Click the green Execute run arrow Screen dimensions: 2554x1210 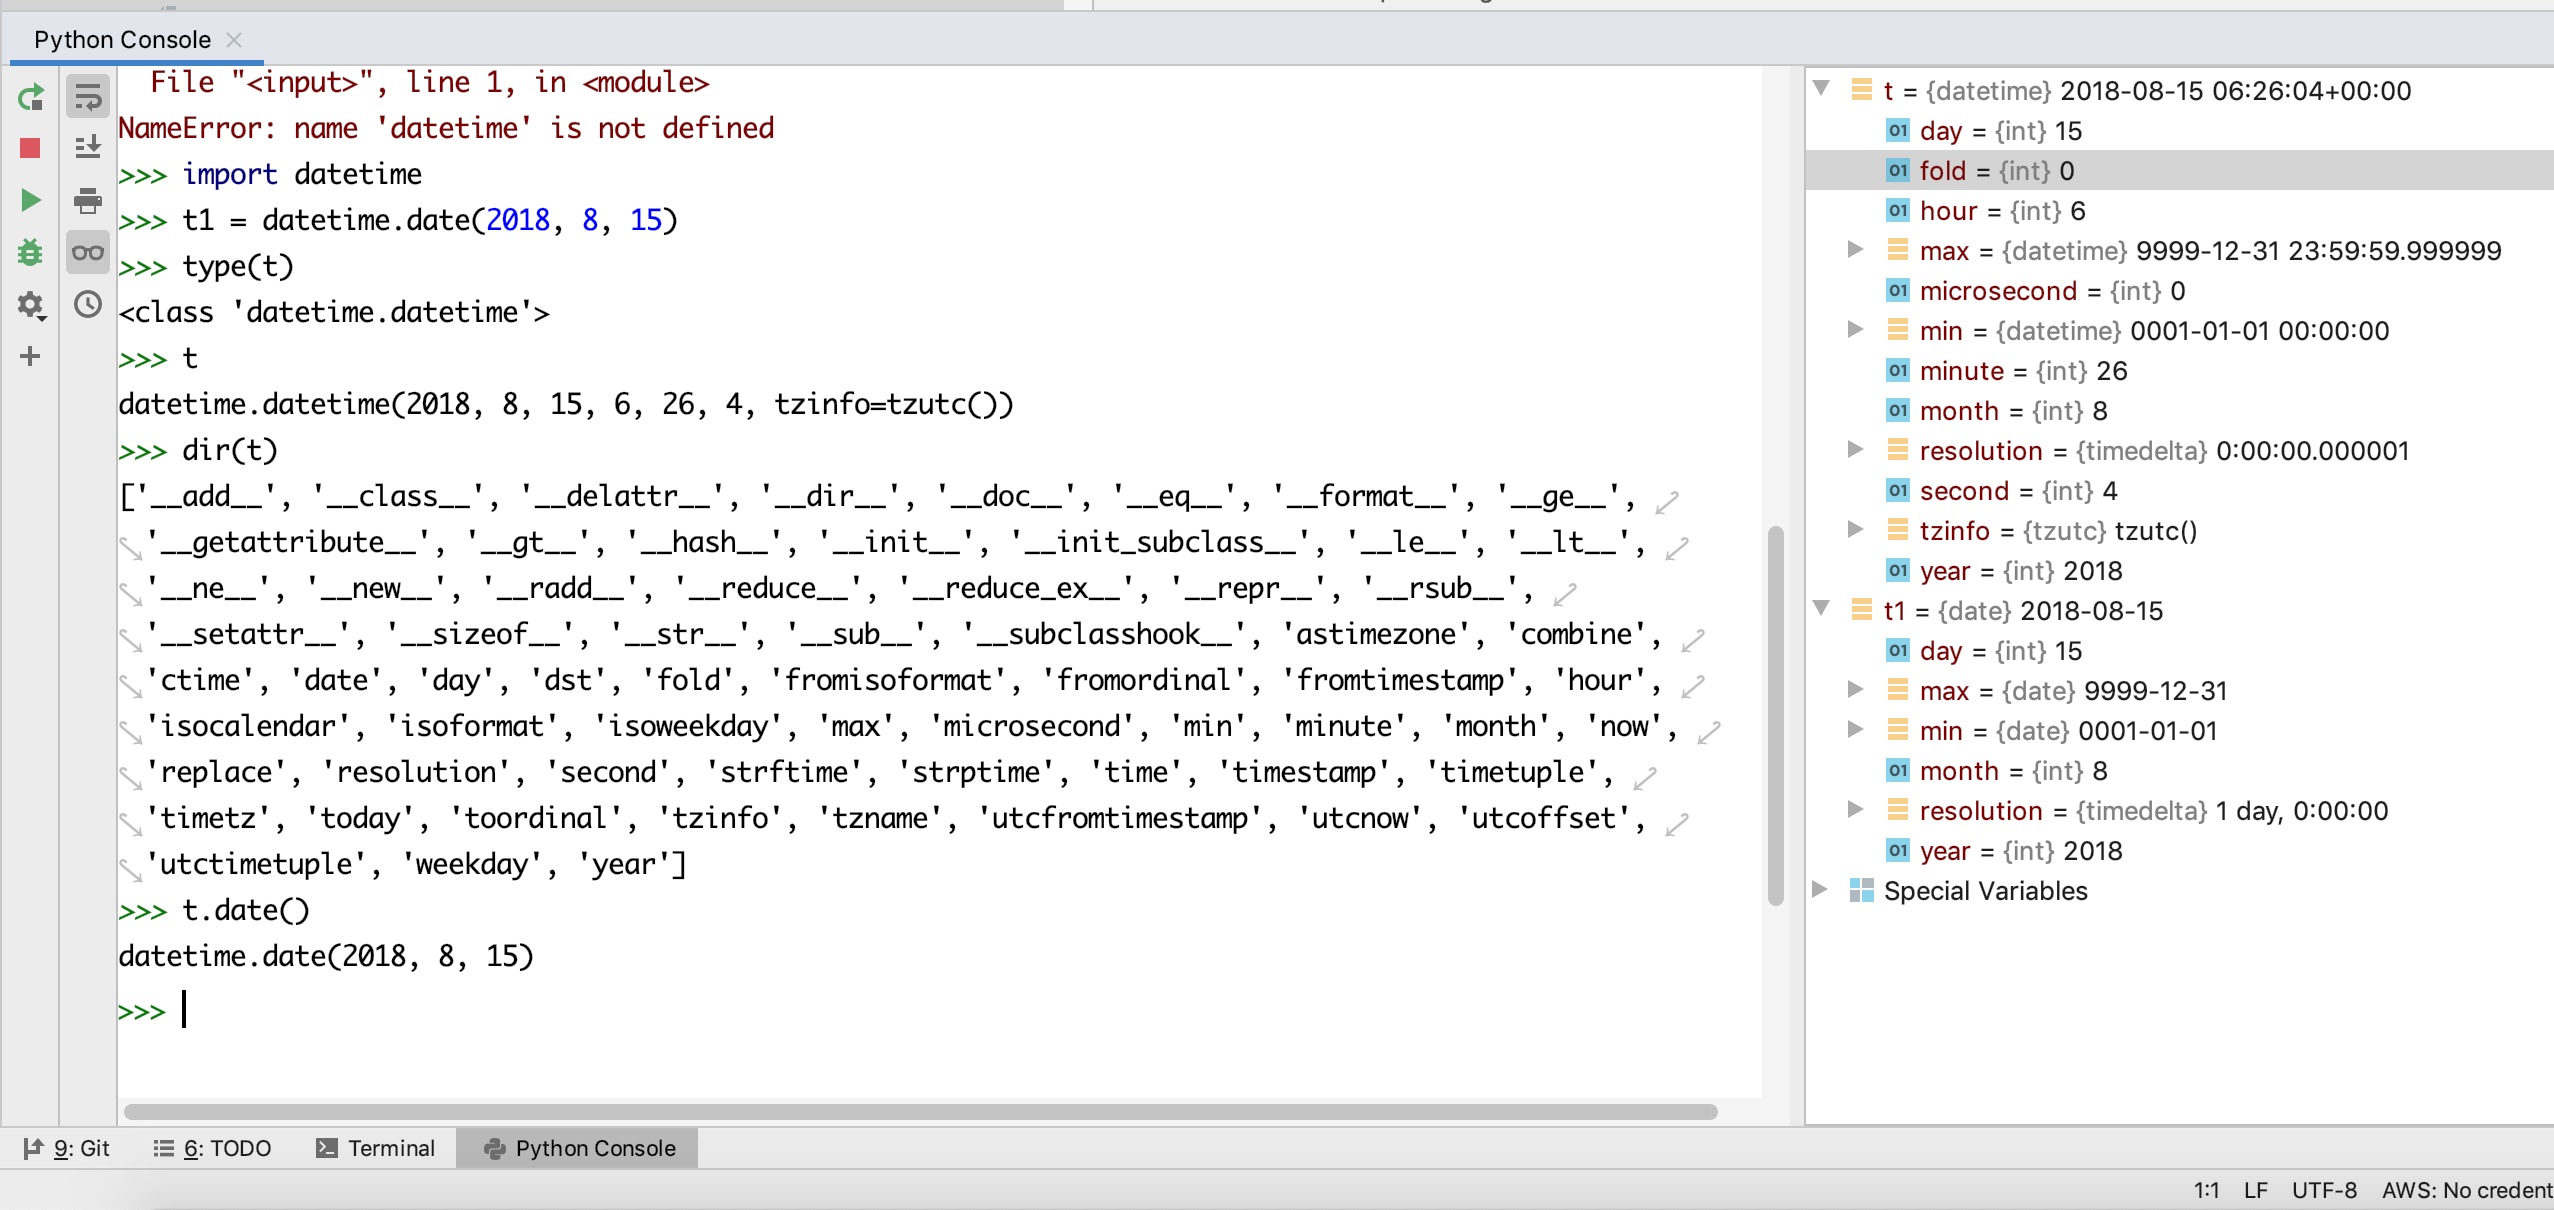(x=30, y=200)
